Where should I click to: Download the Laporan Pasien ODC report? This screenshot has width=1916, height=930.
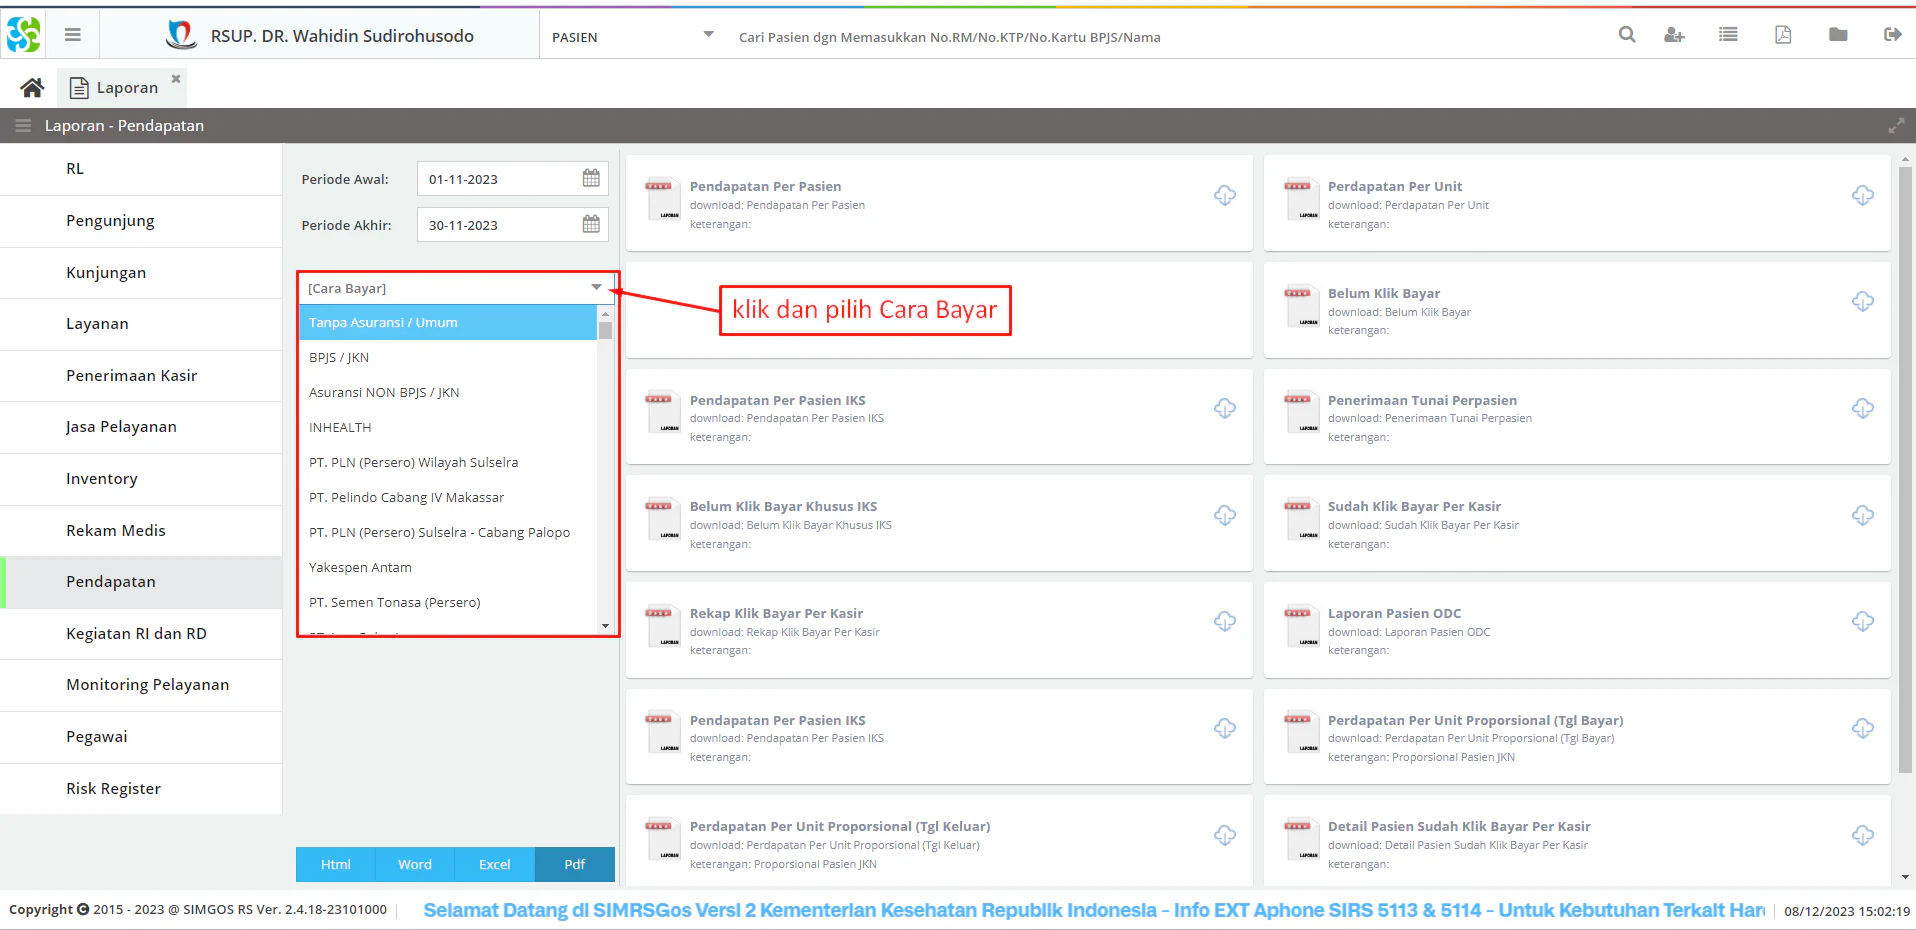pos(1863,621)
